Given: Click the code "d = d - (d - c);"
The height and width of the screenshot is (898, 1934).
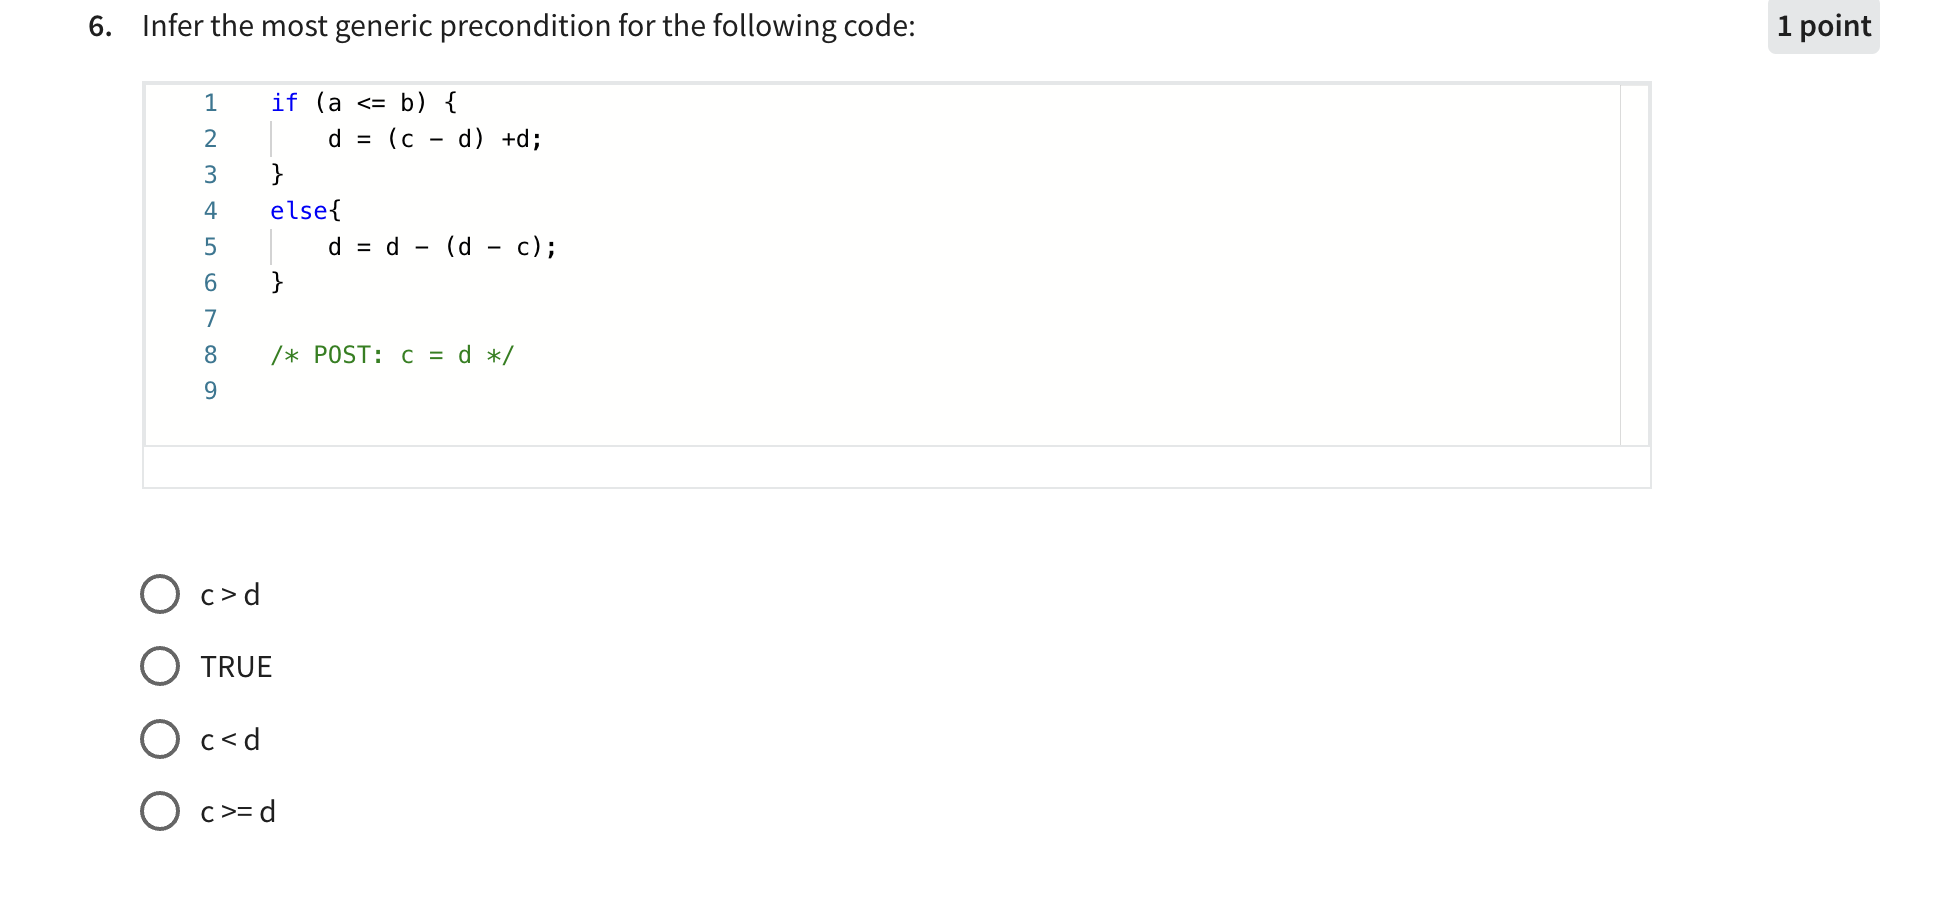Looking at the screenshot, I should click(x=440, y=246).
